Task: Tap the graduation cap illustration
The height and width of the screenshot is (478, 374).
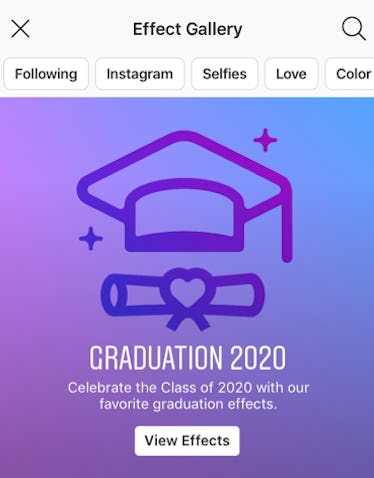Action: pyautogui.click(x=185, y=196)
